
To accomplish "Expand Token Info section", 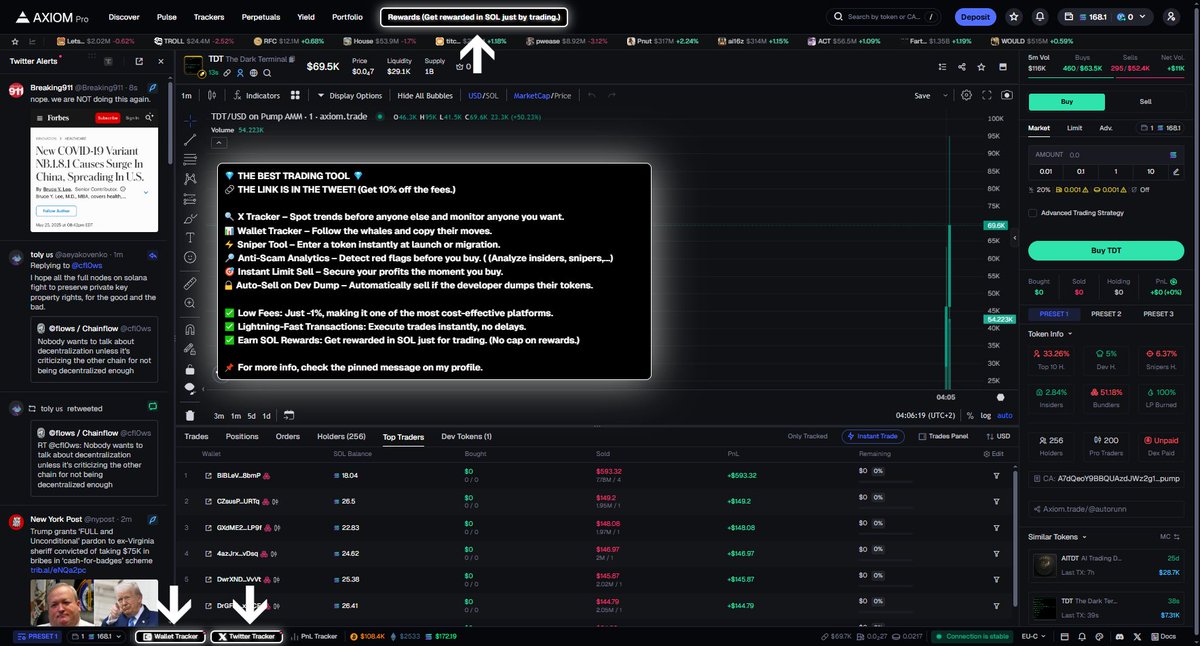I will (x=1049, y=334).
